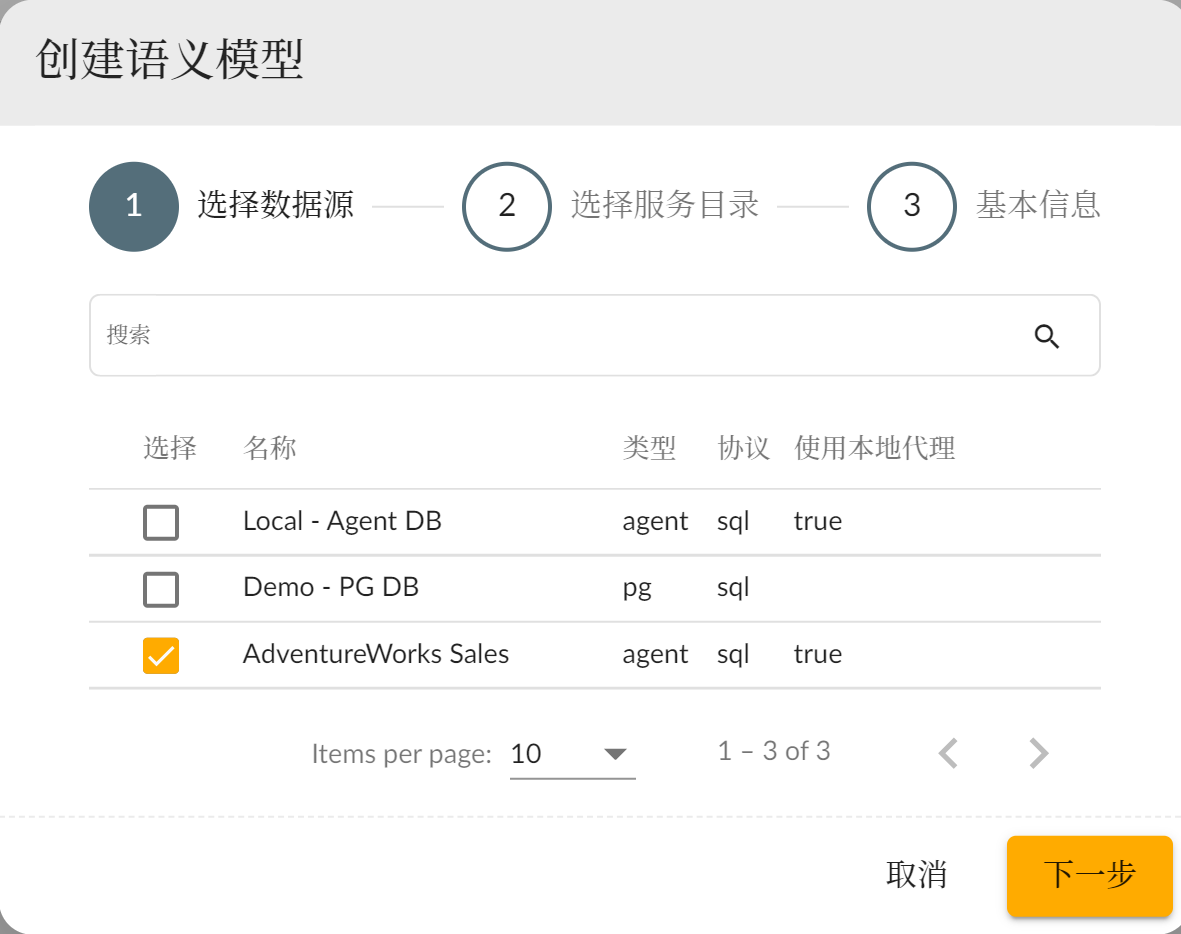Viewport: 1181px width, 934px height.
Task: Select the Demo - PG DB checkbox
Action: [x=161, y=589]
